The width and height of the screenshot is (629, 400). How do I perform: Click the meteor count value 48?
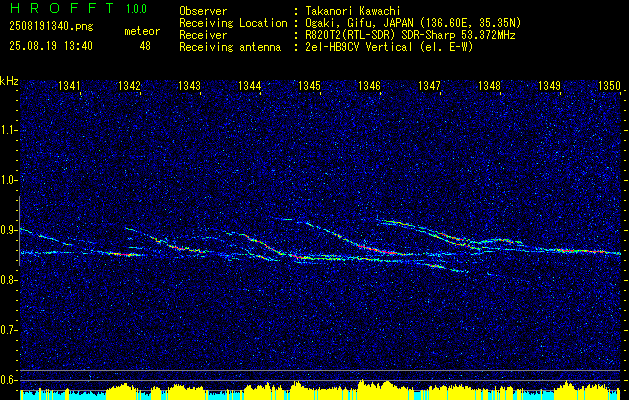click(x=145, y=46)
